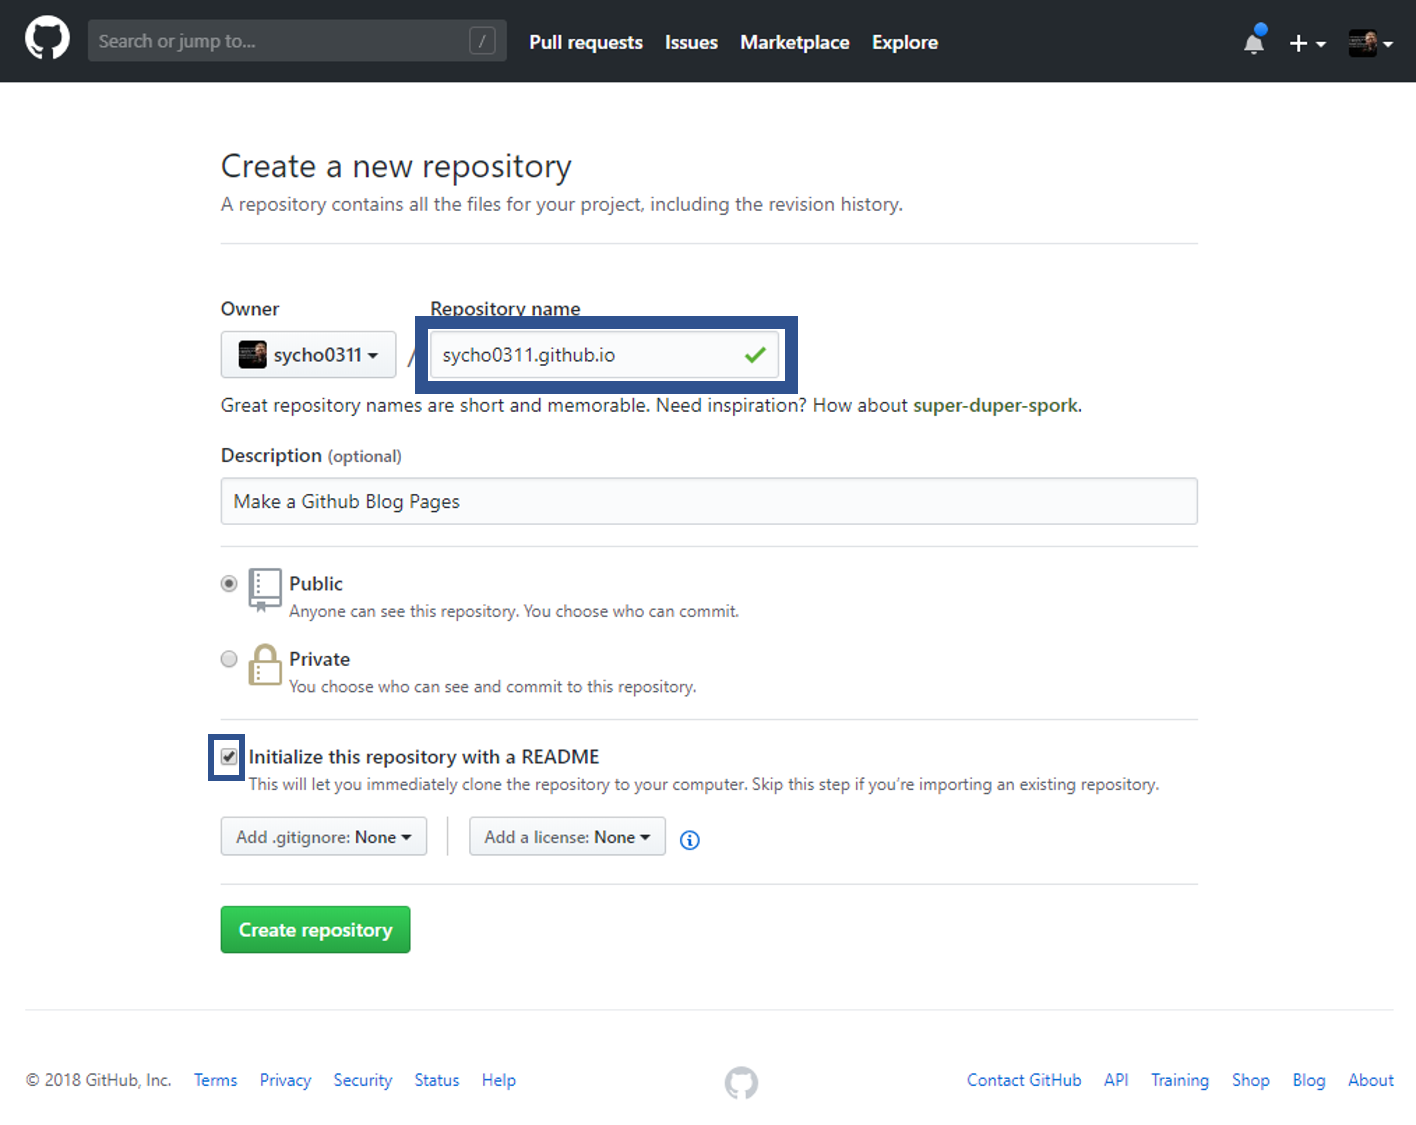Open Issues in navigation

click(x=691, y=42)
